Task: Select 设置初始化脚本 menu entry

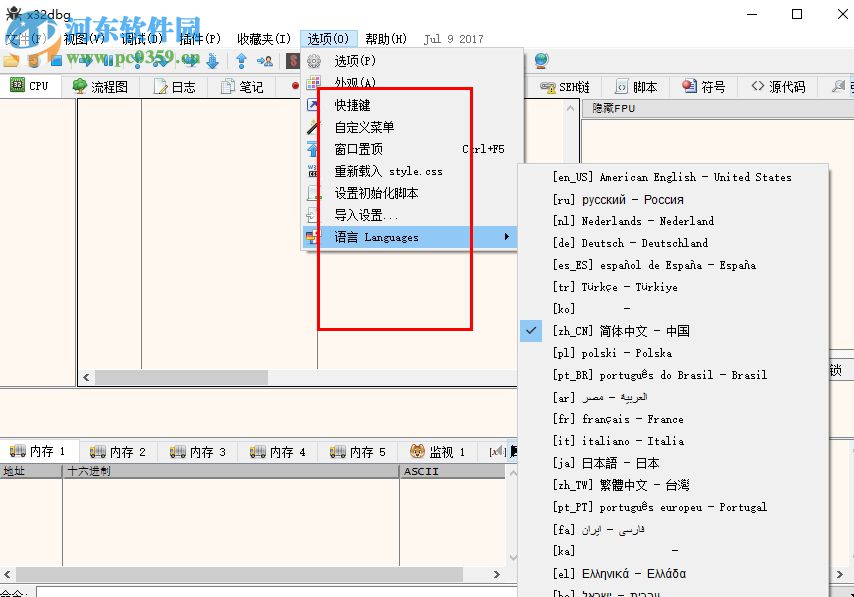Action: tap(412, 193)
